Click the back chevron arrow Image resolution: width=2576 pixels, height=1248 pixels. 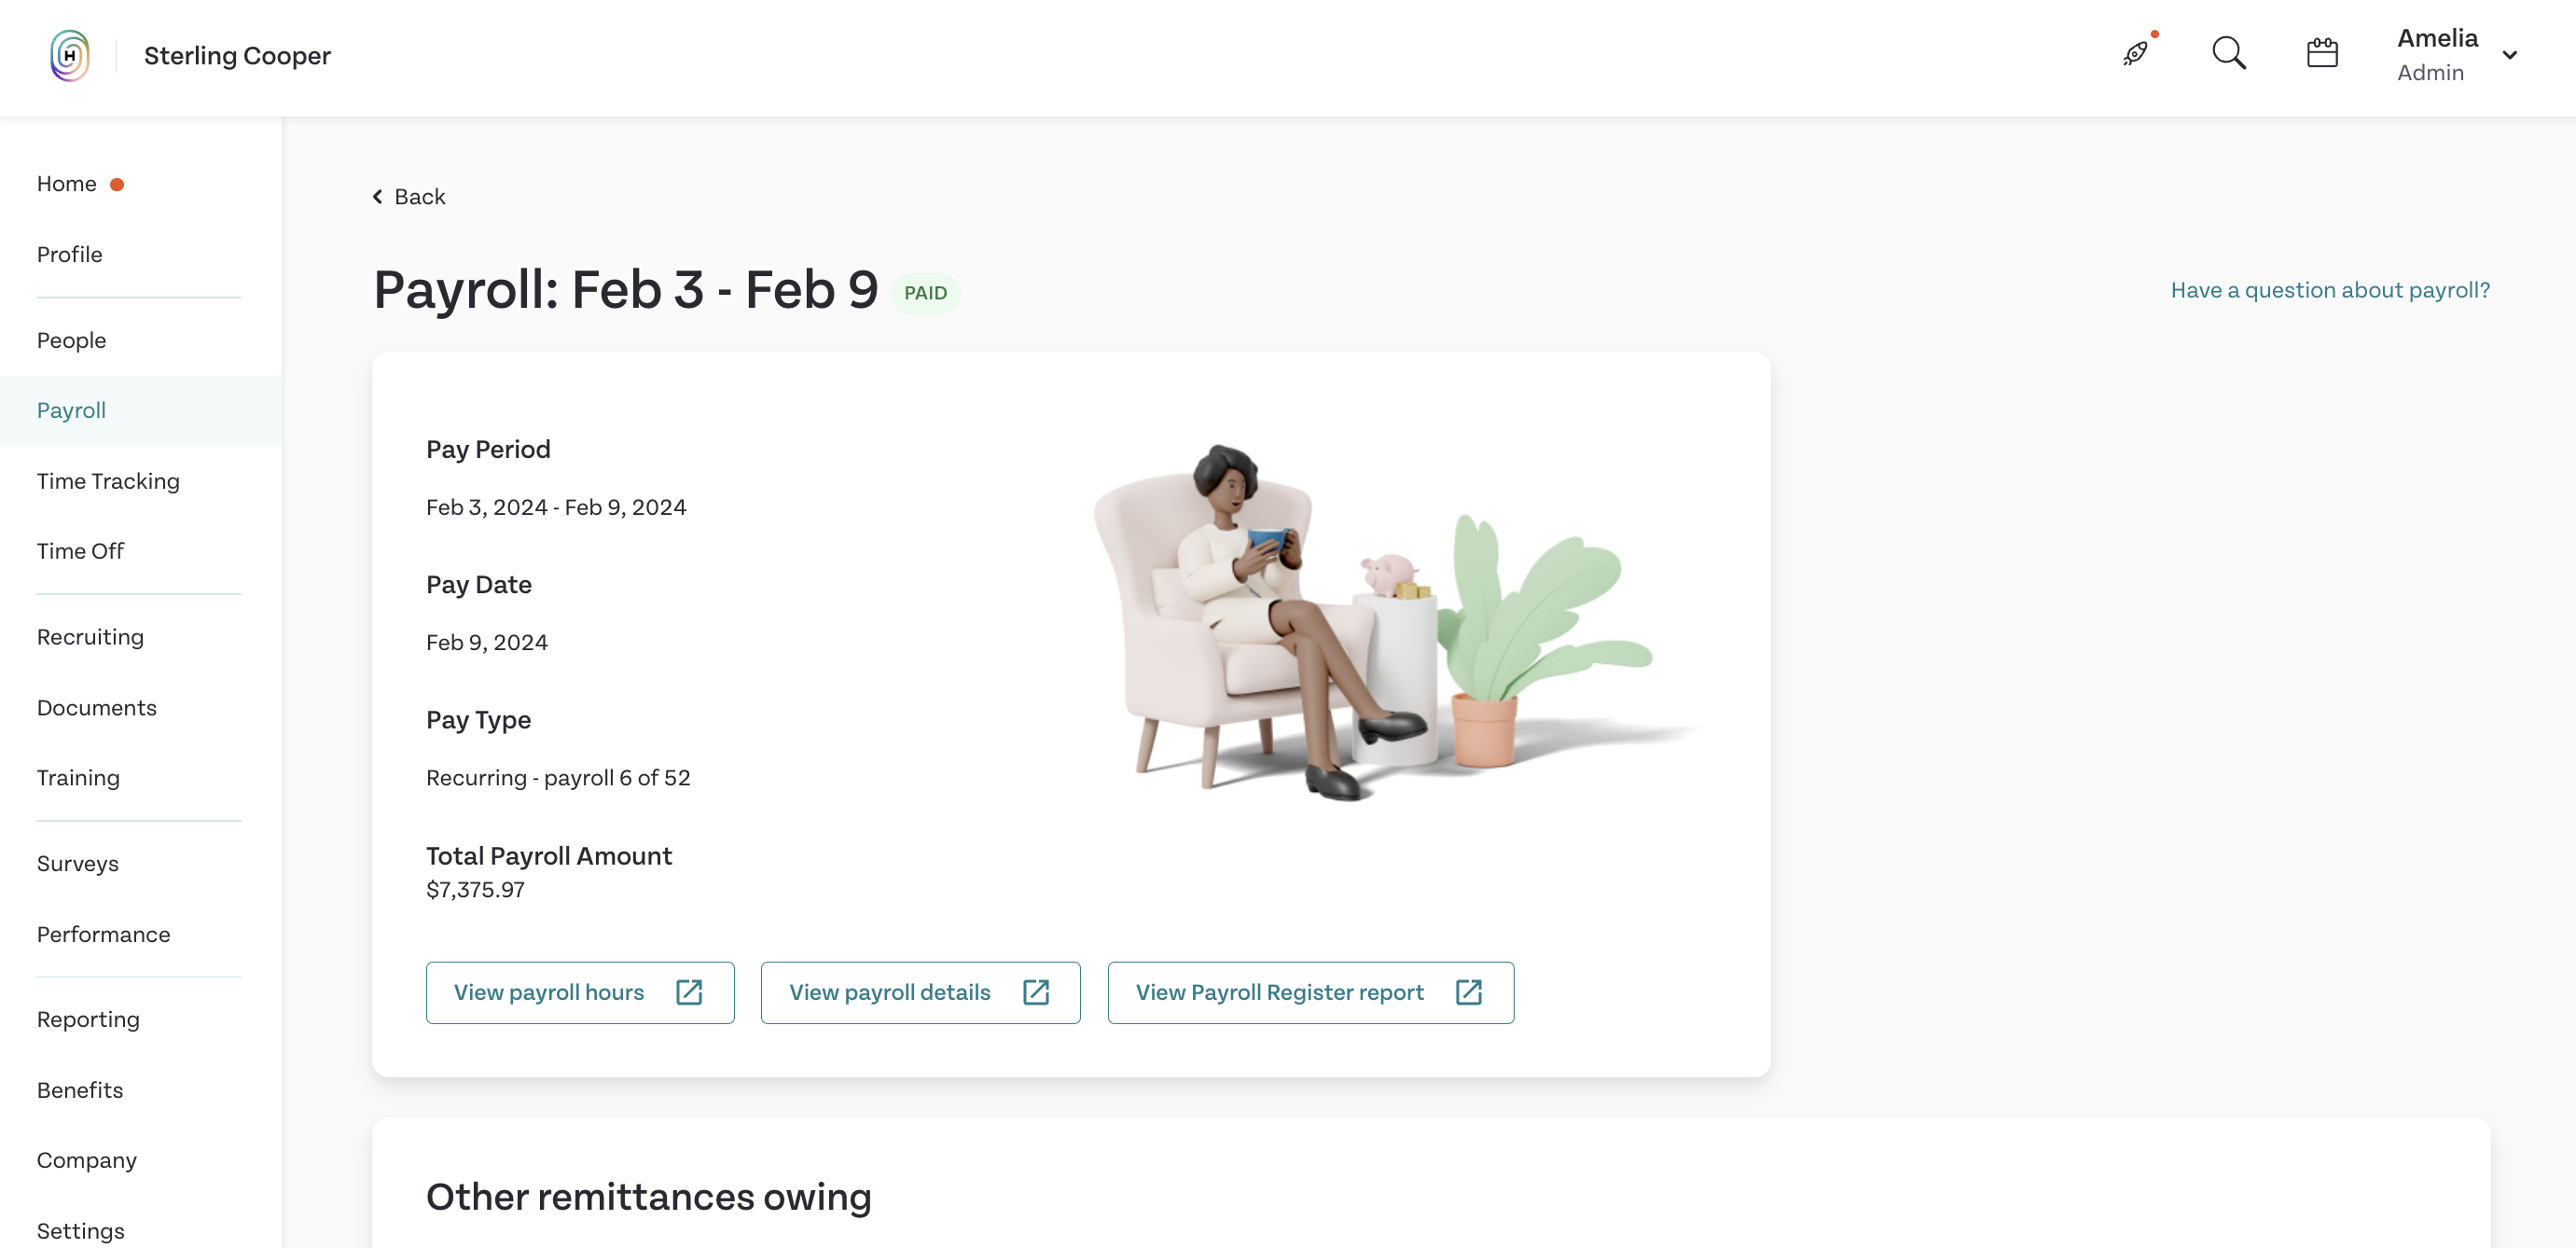(x=378, y=197)
